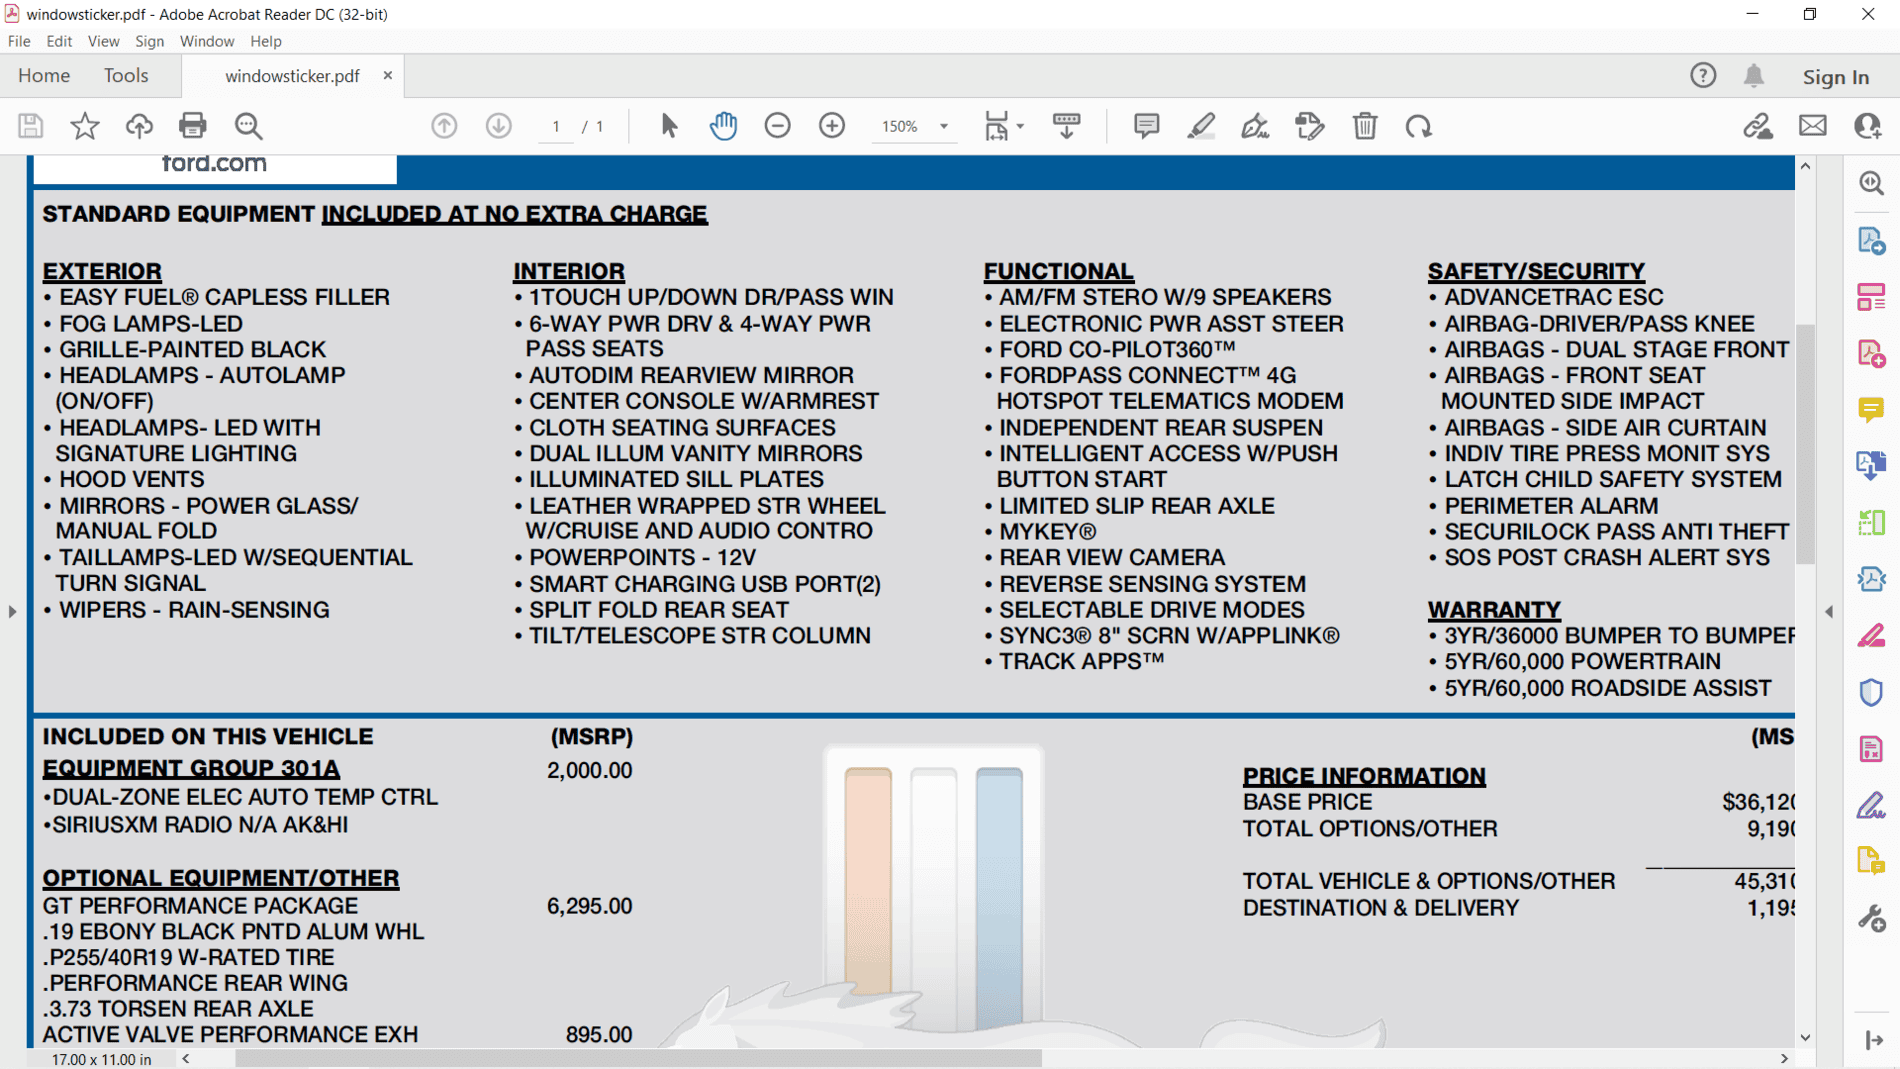The width and height of the screenshot is (1900, 1069).
Task: Open the notifications bell
Action: click(1754, 76)
